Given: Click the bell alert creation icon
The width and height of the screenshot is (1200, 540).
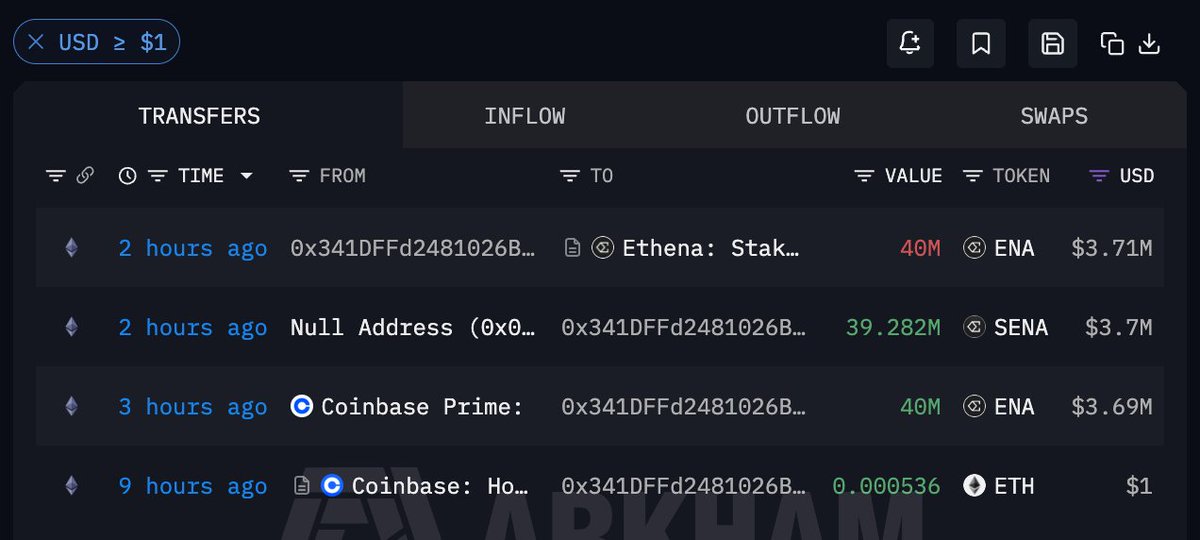Looking at the screenshot, I should click(910, 43).
